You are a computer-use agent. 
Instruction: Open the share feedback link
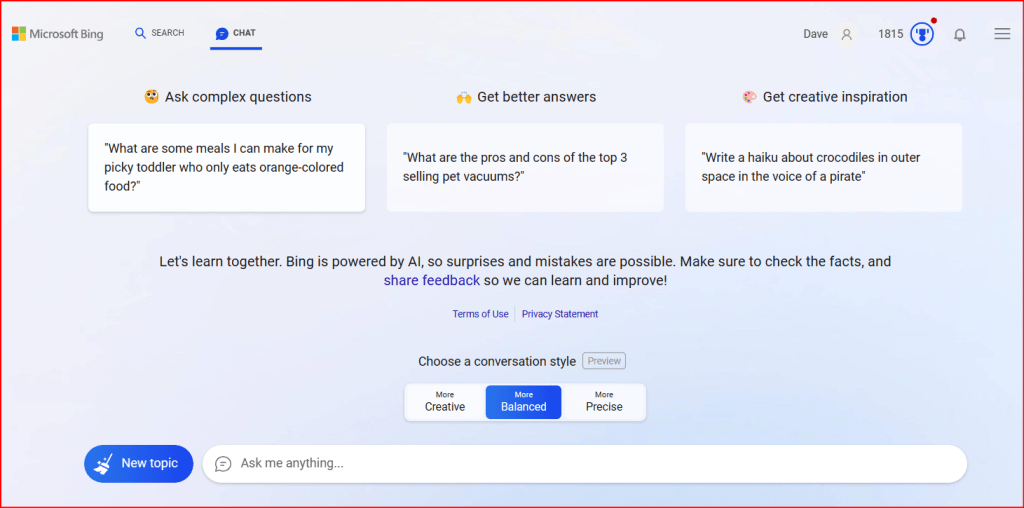(x=431, y=281)
